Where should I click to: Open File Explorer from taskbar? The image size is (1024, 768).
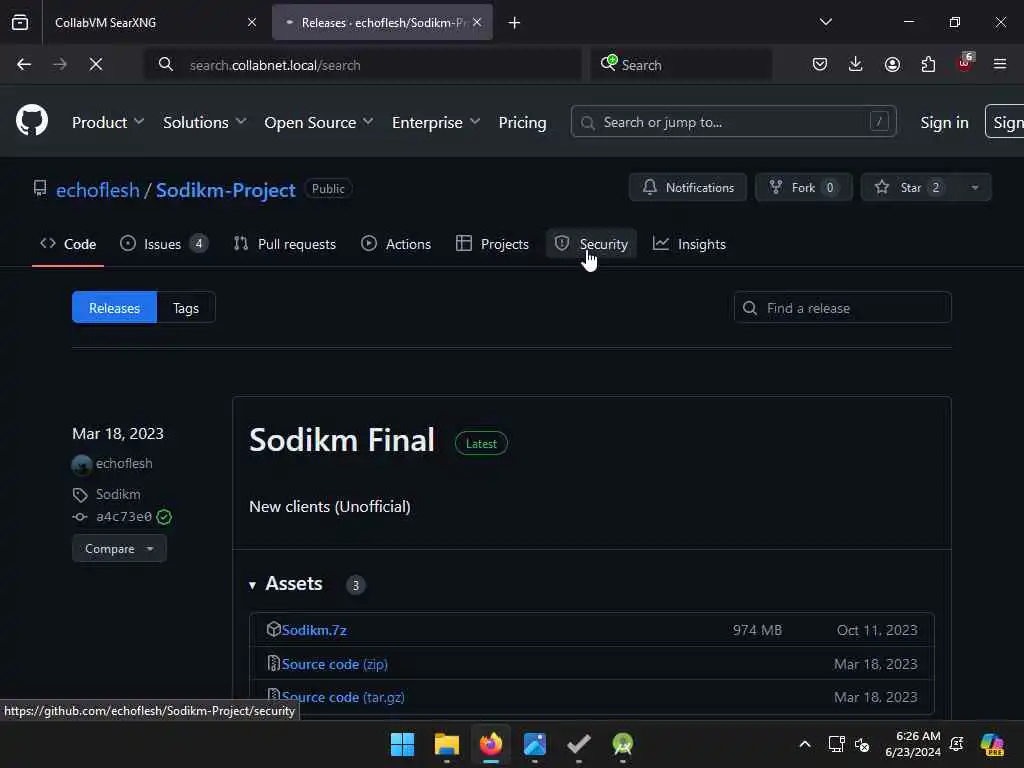tap(447, 744)
